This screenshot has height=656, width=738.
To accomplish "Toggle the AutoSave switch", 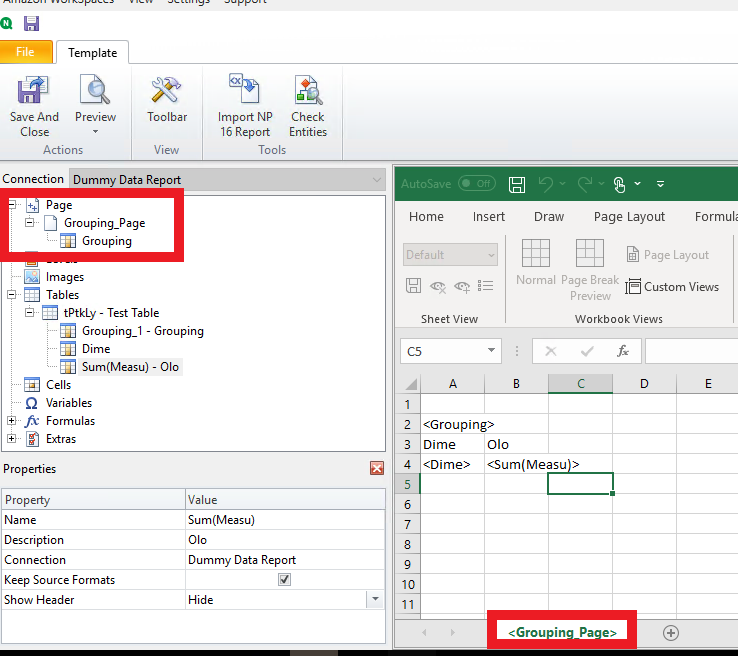I will [477, 184].
